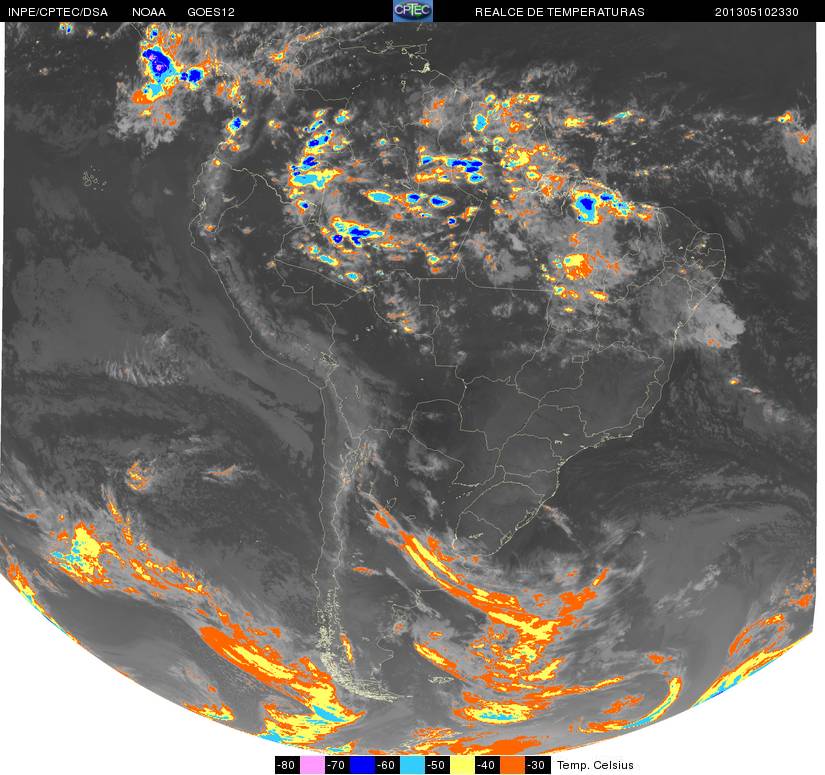
Task: Click the -30 legend label
Action: pos(538,764)
